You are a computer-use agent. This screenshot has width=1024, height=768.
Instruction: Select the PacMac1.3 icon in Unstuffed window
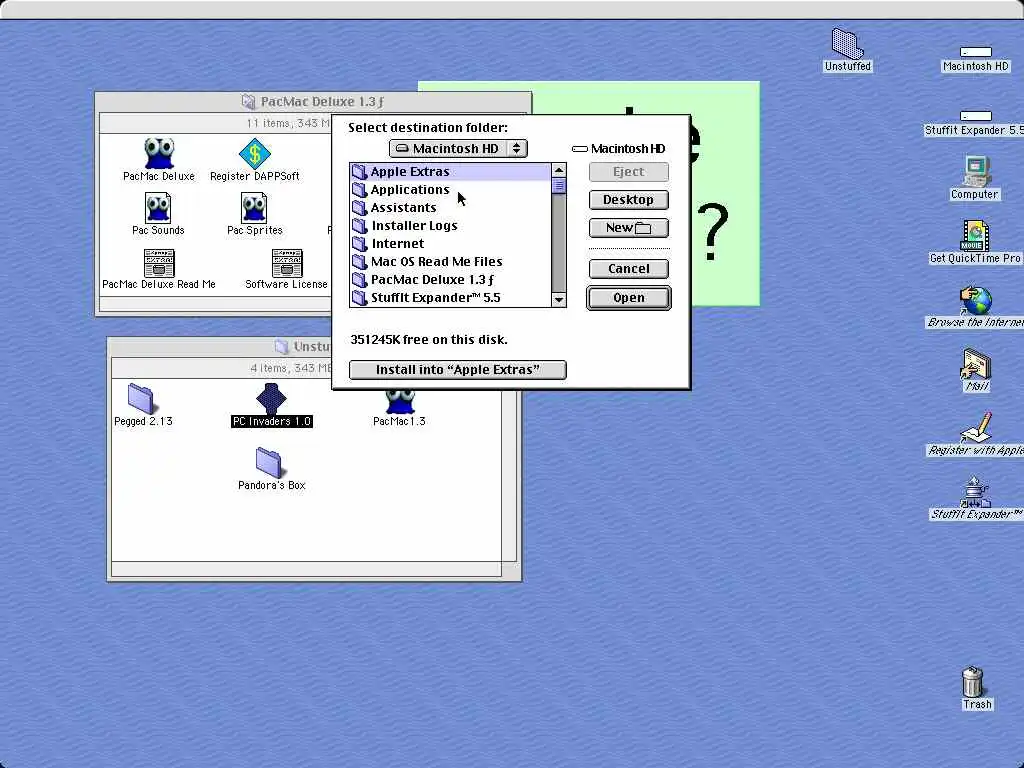399,402
